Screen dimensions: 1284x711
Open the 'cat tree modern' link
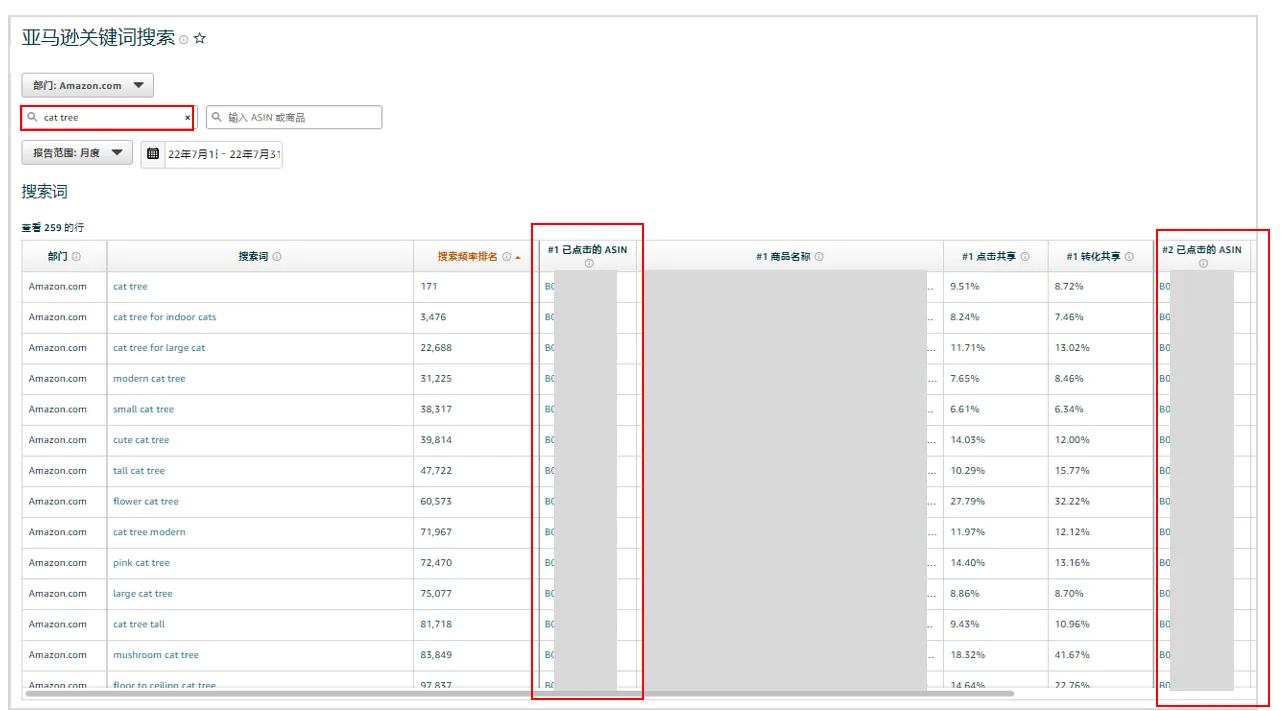point(149,532)
